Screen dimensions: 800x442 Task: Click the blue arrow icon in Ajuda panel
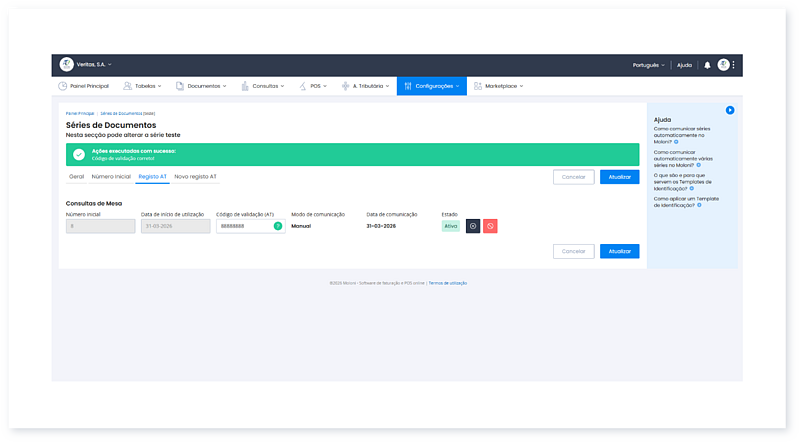tap(730, 110)
